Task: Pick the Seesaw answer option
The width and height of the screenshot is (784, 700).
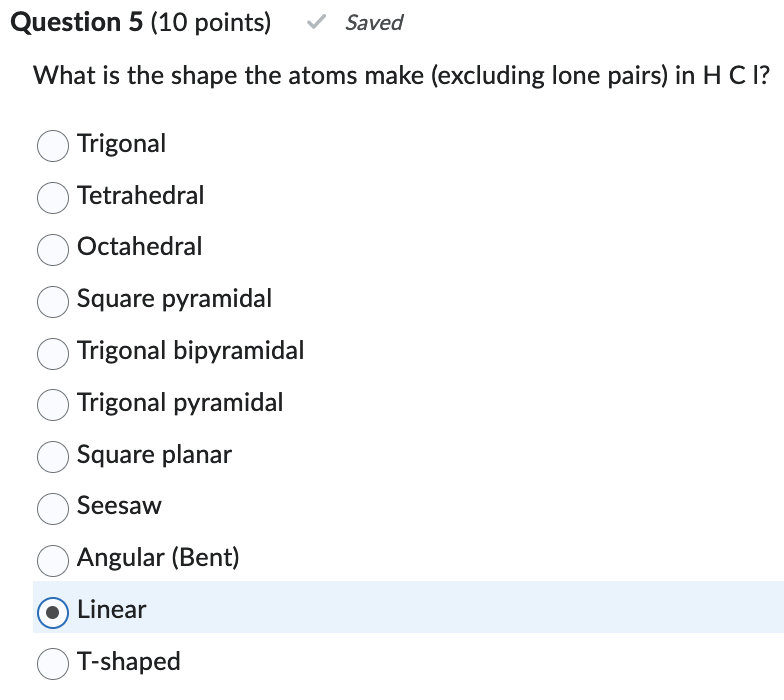Action: (x=53, y=509)
